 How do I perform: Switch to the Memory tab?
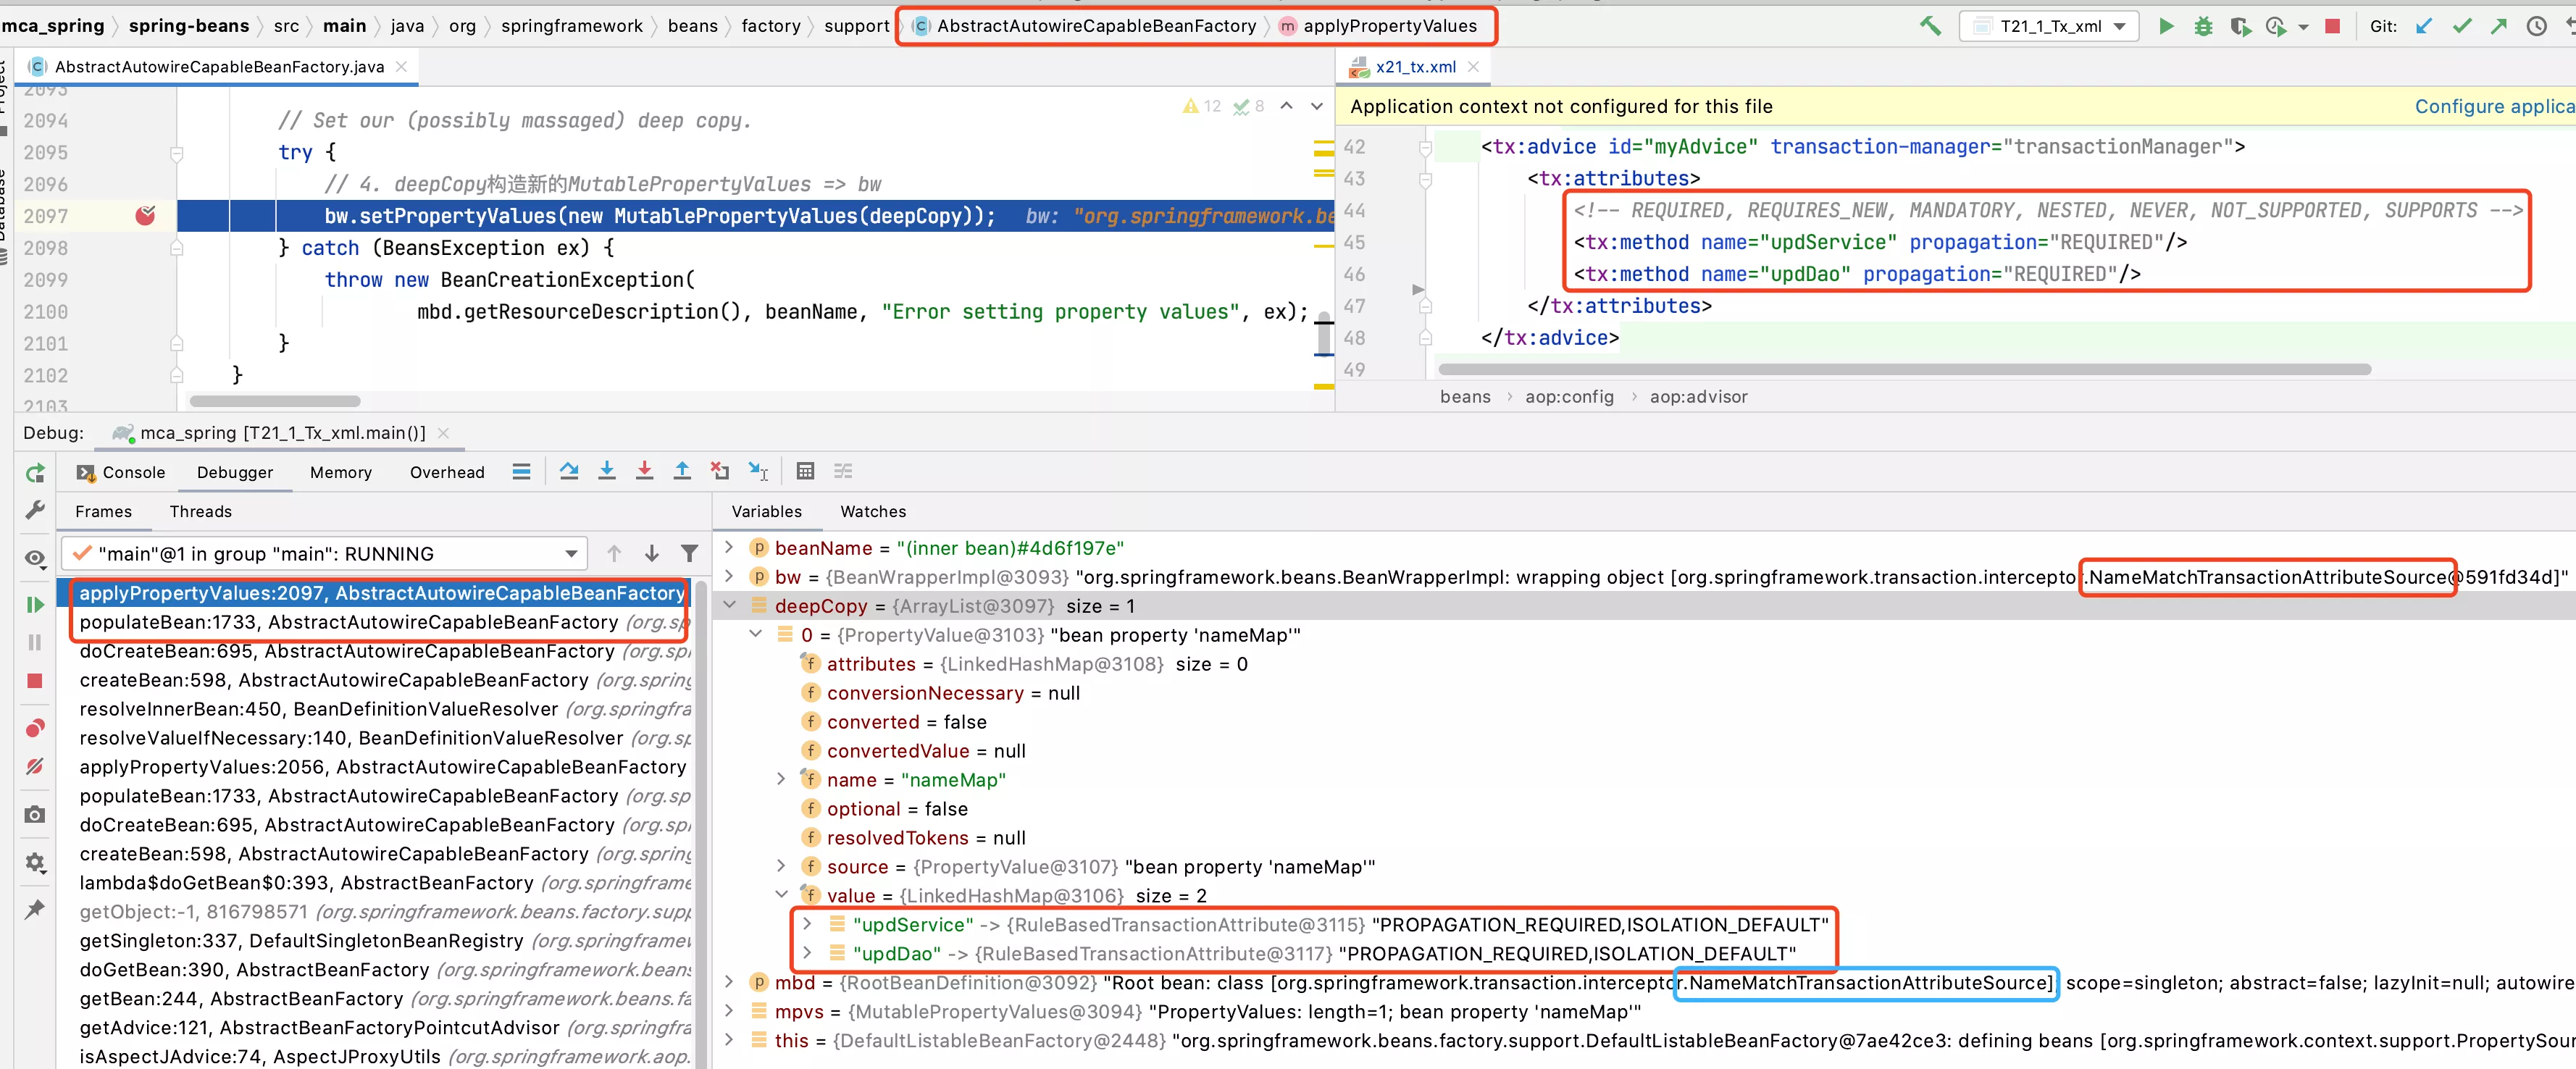(340, 472)
